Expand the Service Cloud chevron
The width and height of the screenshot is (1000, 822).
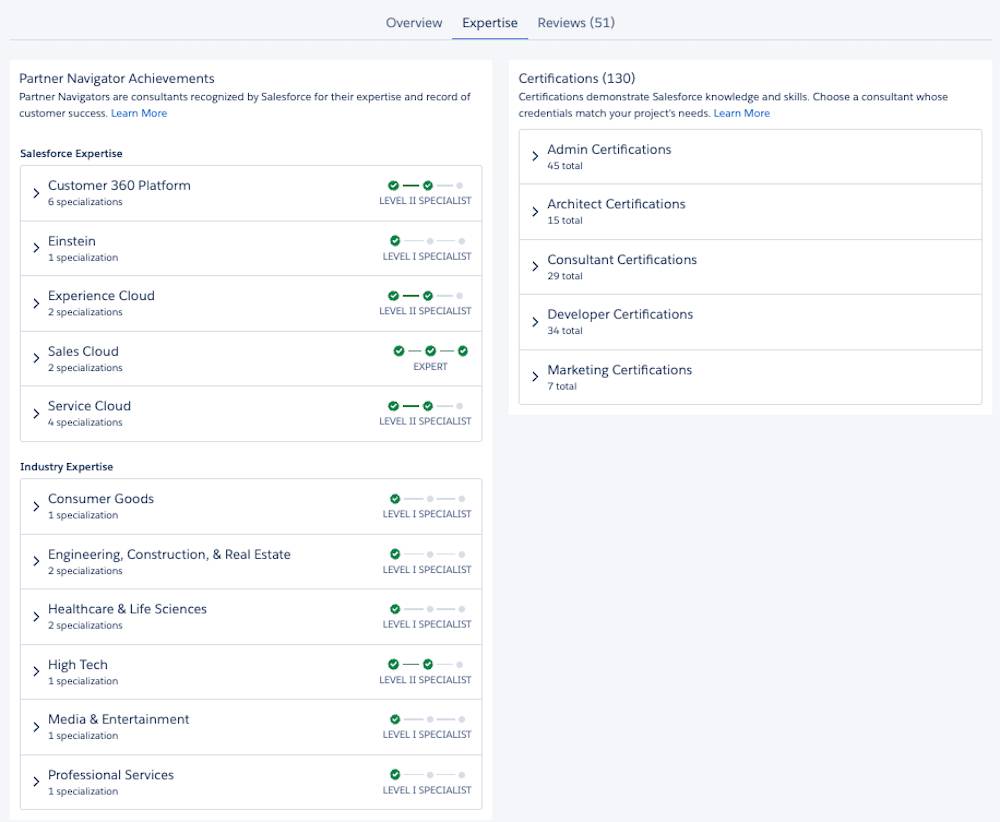pos(36,413)
